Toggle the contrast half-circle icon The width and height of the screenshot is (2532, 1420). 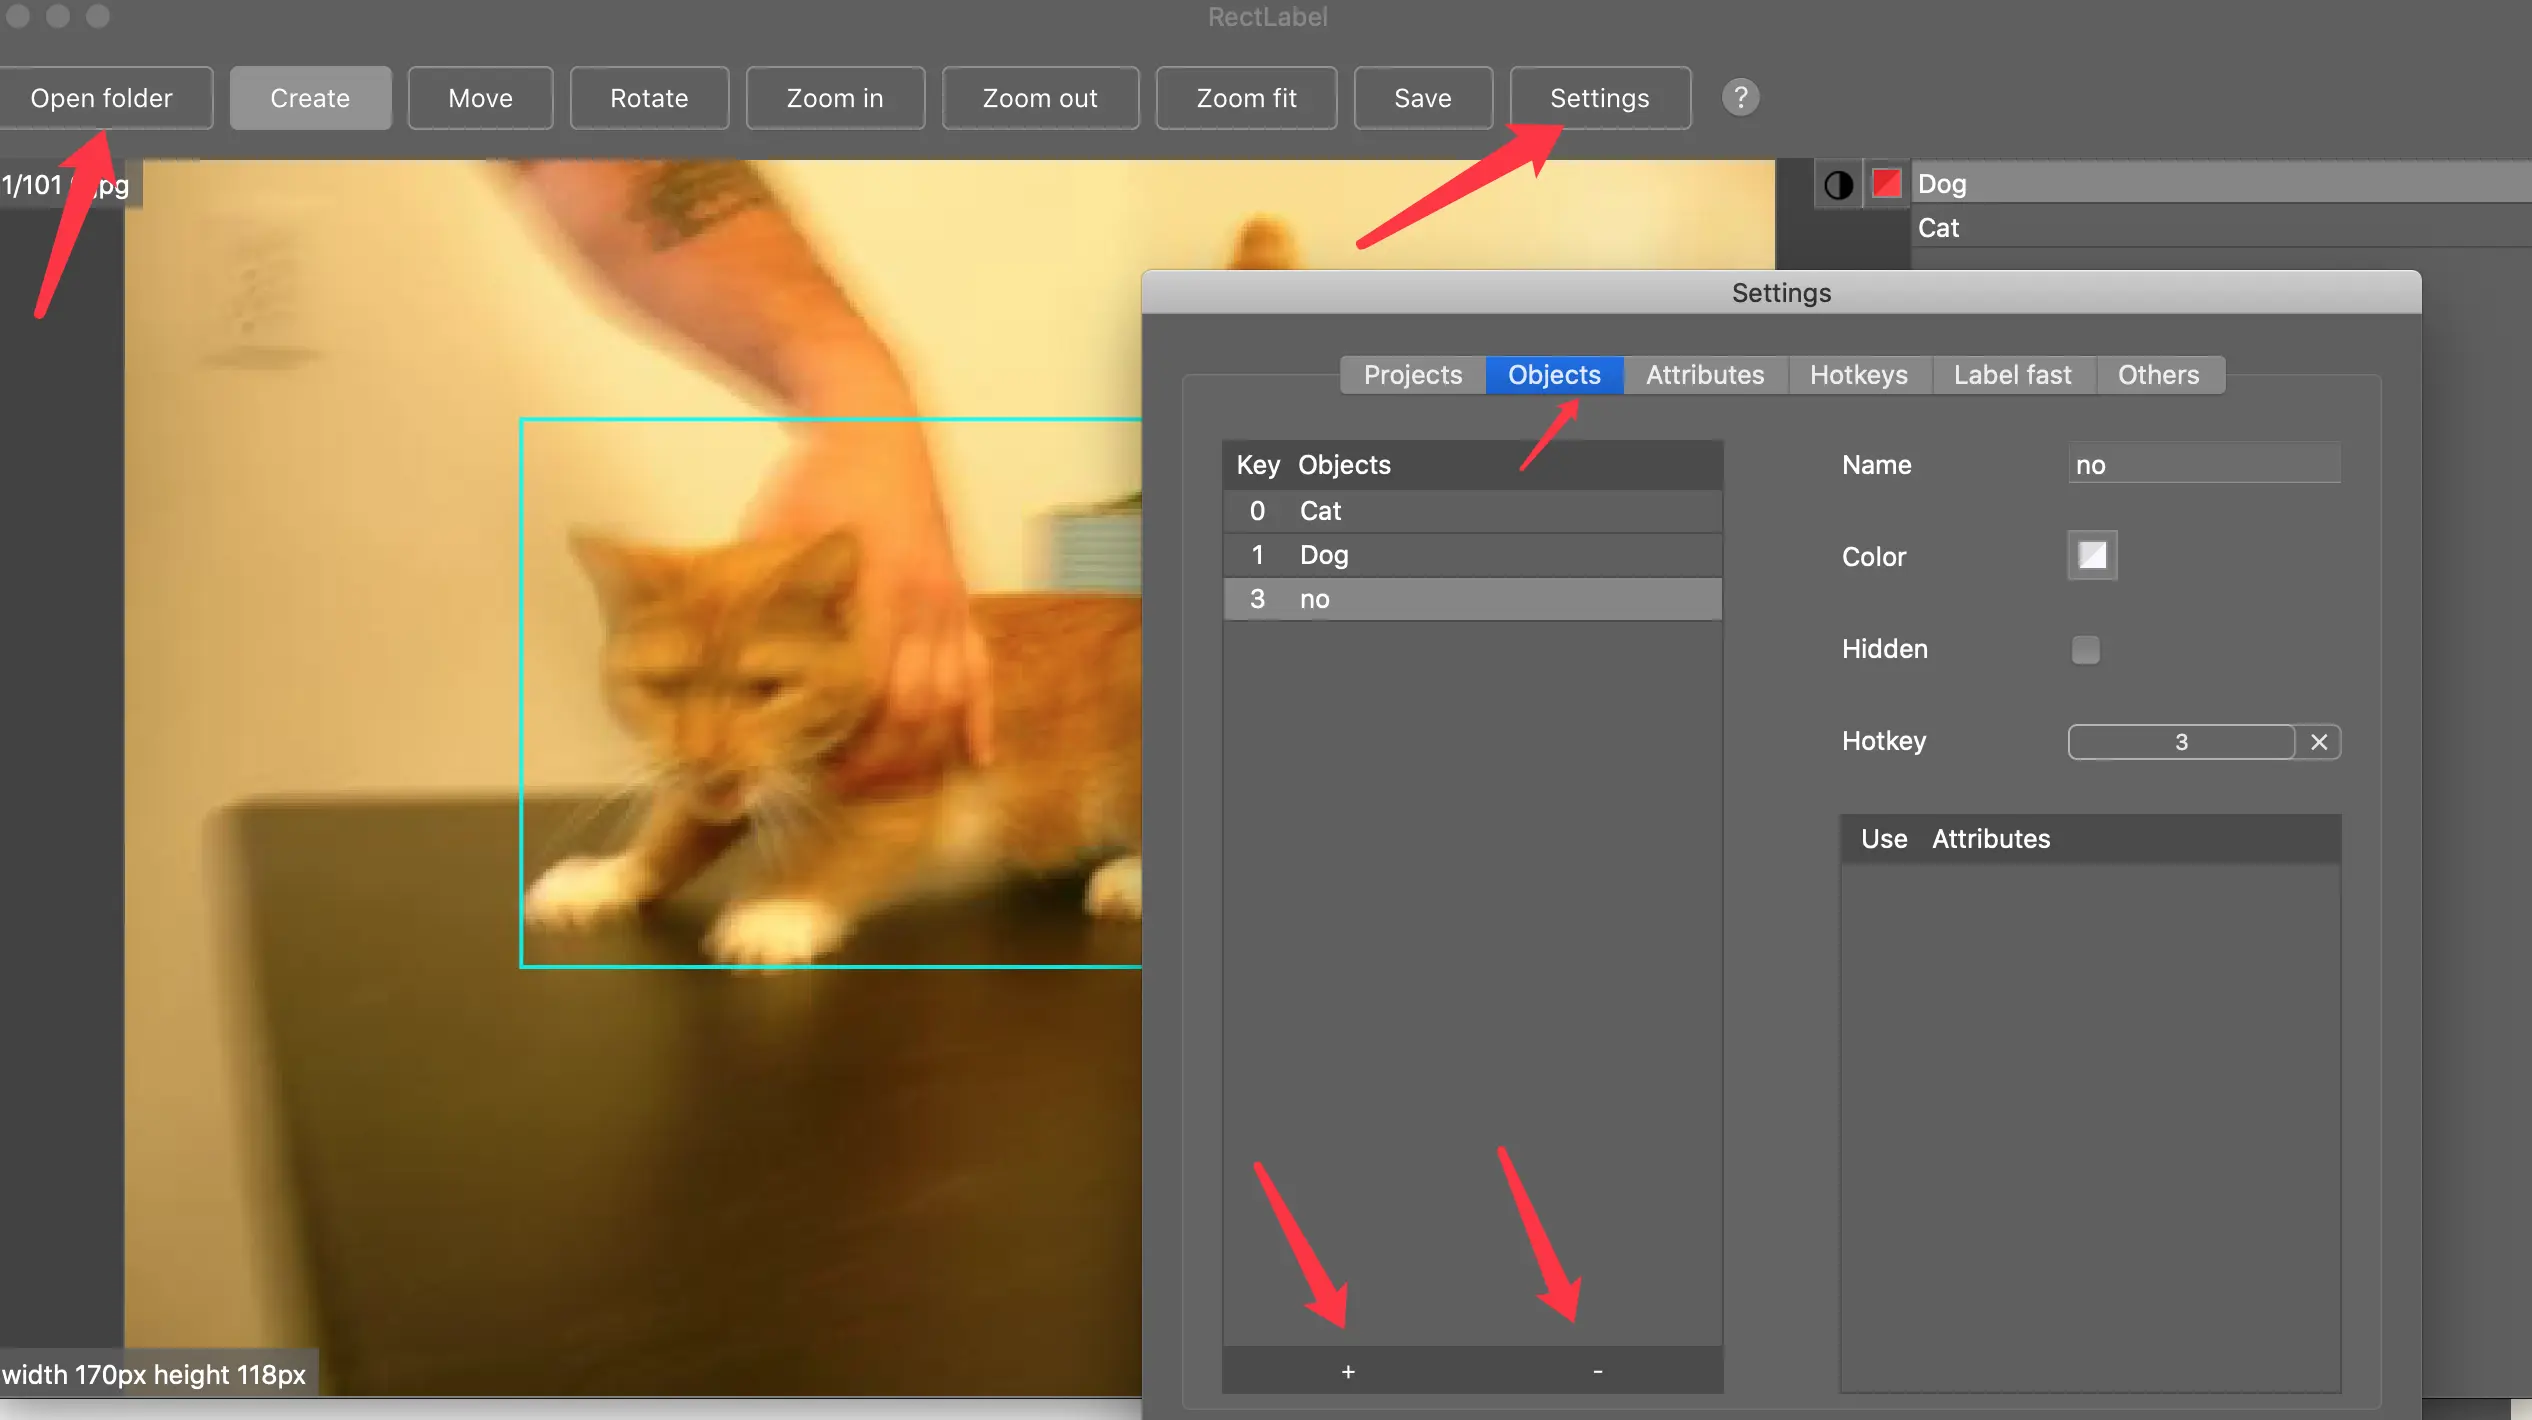pyautogui.click(x=1838, y=185)
